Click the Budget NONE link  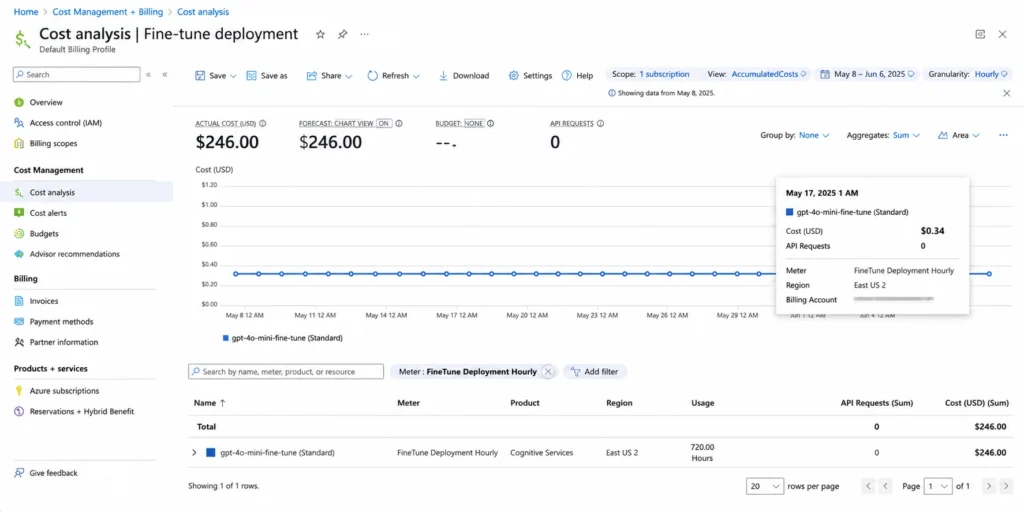point(473,123)
